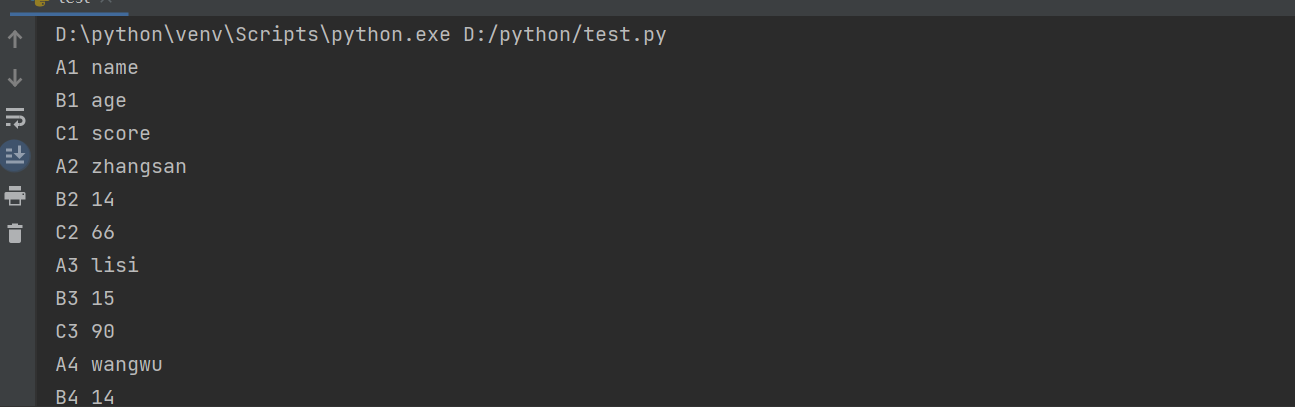Image resolution: width=1295 pixels, height=407 pixels.
Task: Click the Up the Stack Trace arrow
Action: click(x=15, y=40)
